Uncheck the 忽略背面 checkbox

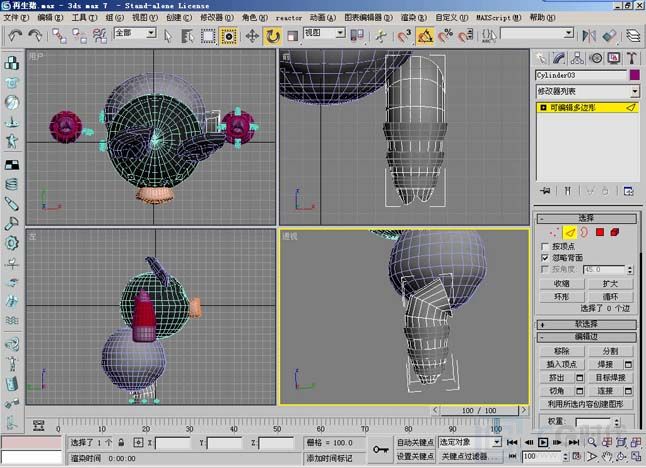(545, 258)
